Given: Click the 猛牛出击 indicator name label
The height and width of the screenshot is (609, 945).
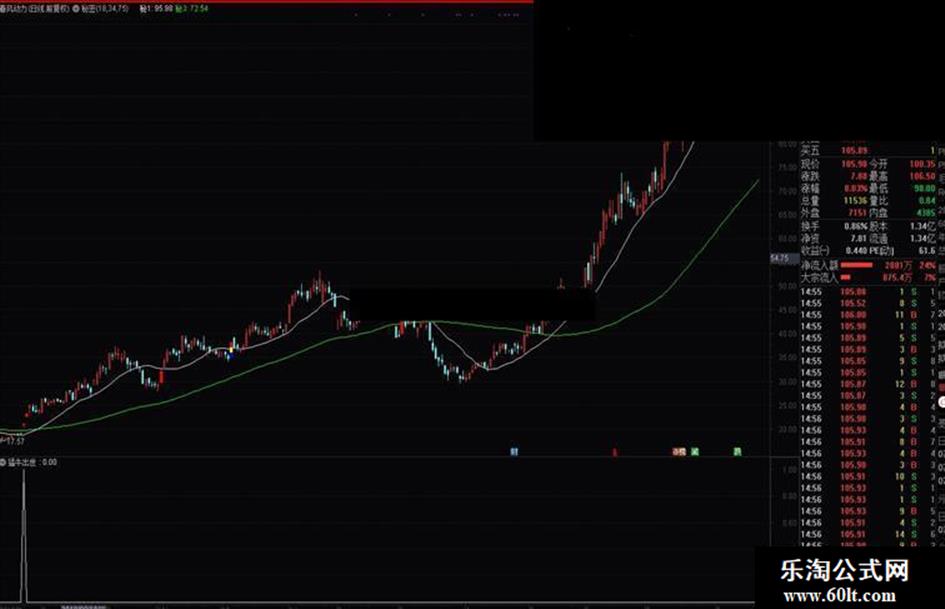Looking at the screenshot, I should point(22,462).
